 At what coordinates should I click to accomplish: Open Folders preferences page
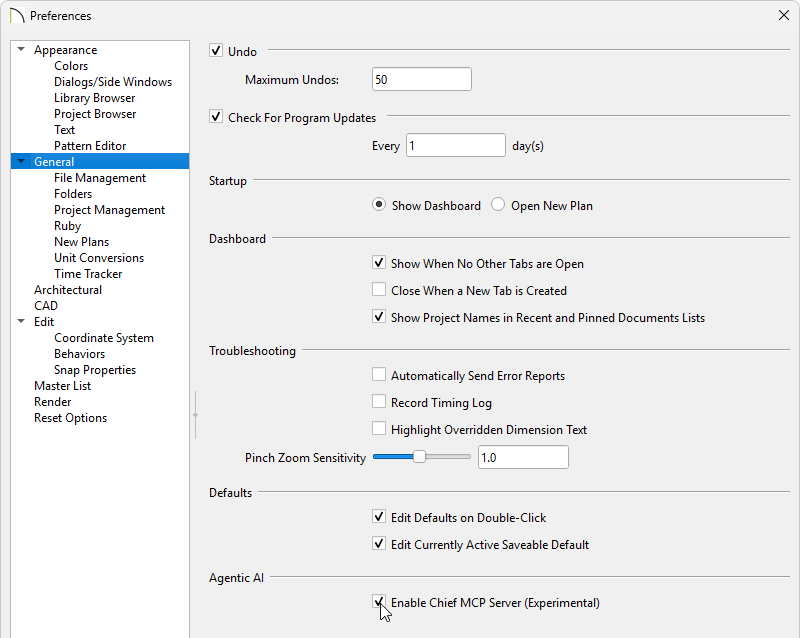point(73,193)
